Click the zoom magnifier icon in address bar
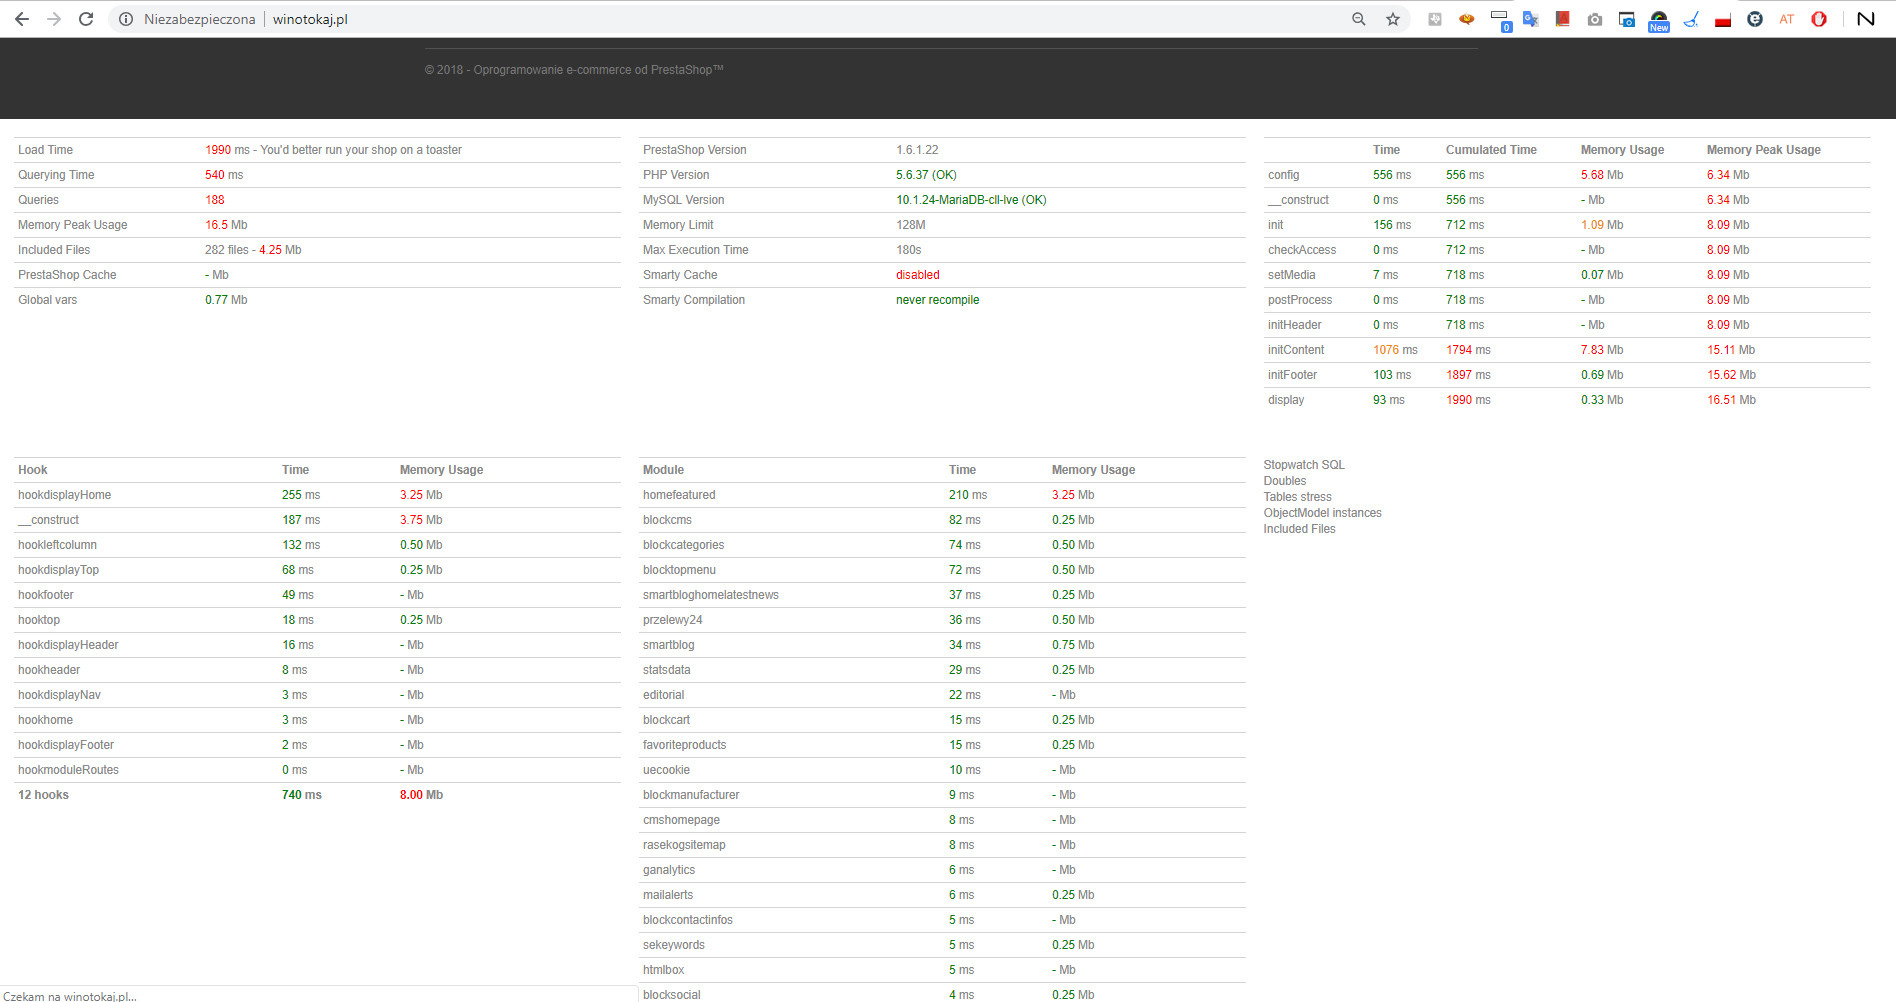 point(1359,19)
